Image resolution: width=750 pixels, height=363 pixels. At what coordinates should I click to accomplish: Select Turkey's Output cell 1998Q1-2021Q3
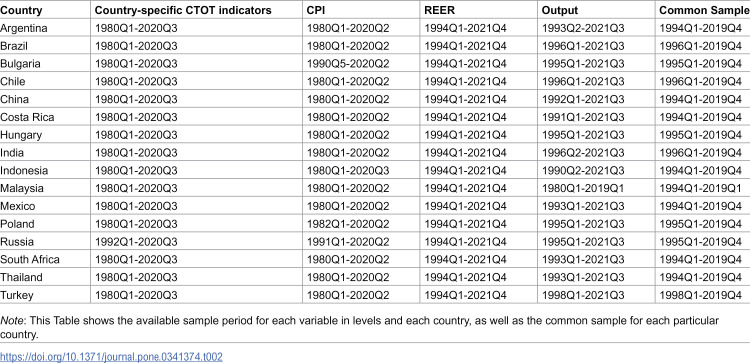583,295
